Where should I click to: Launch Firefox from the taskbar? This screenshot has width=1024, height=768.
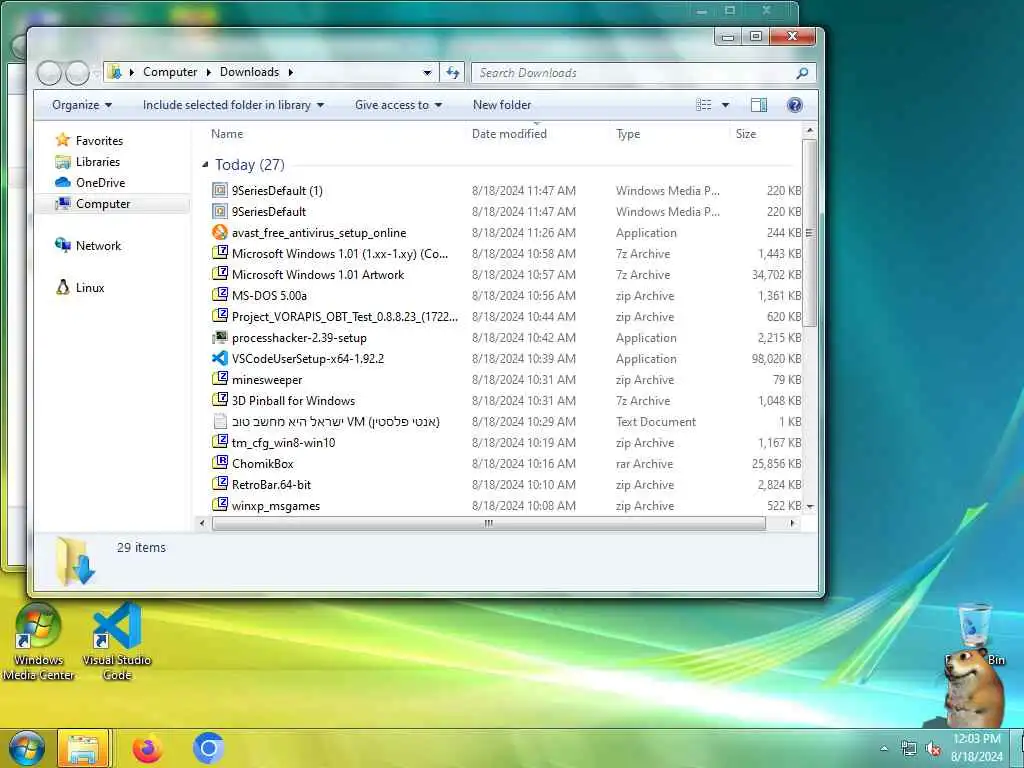148,748
